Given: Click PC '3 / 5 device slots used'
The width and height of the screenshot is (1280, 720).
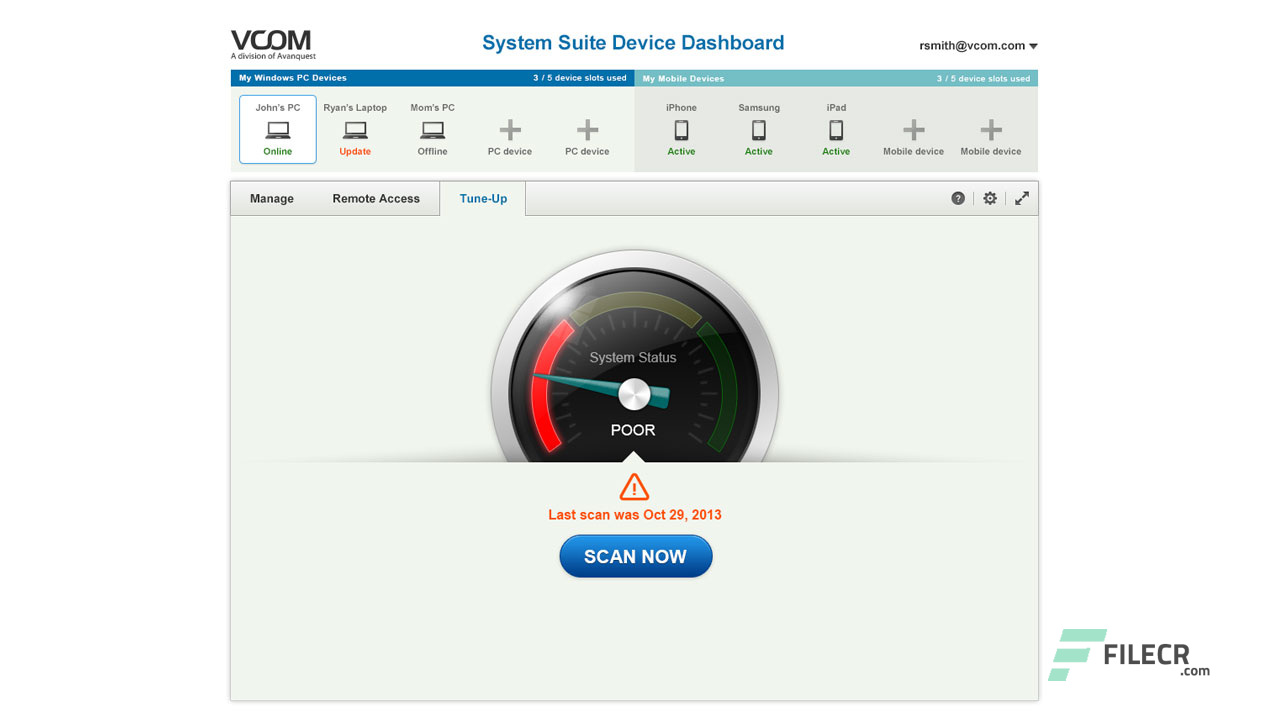Looking at the screenshot, I should pos(580,78).
